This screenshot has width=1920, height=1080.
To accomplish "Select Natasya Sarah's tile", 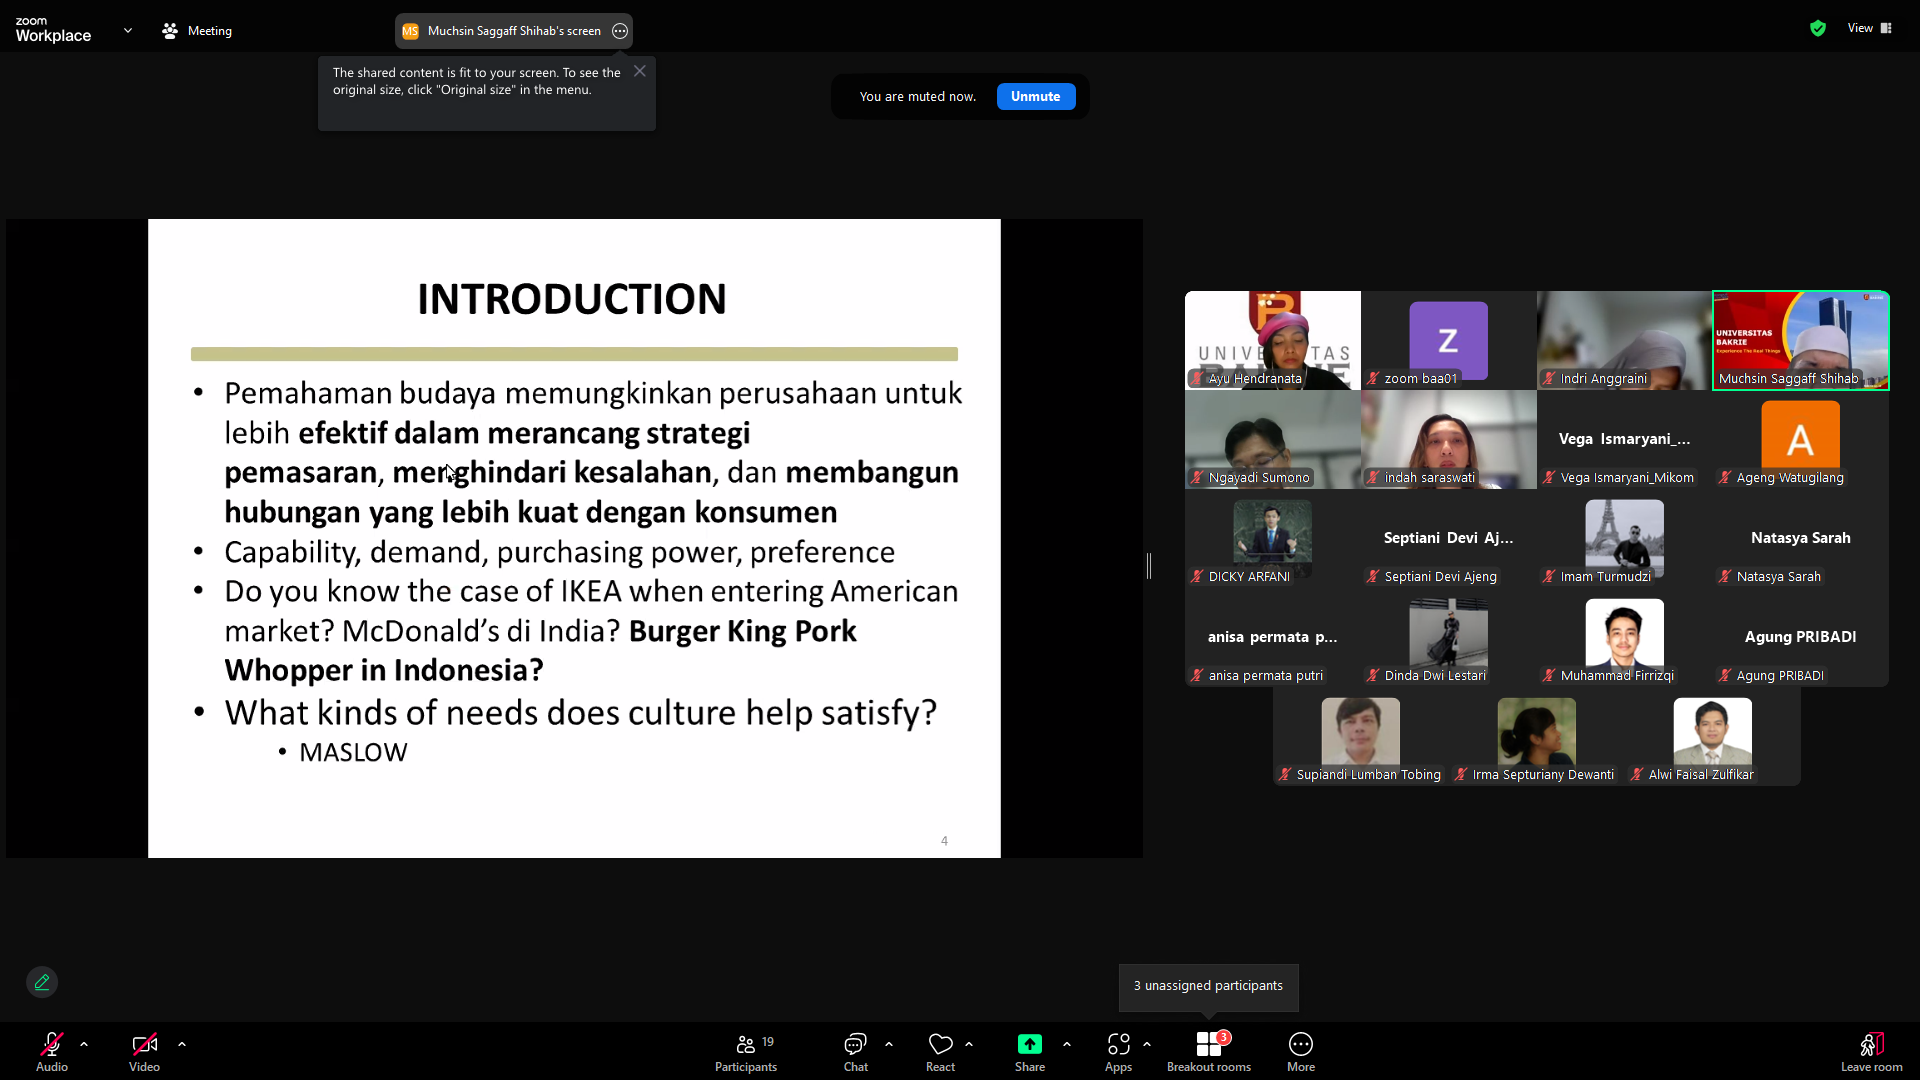I will tap(1801, 538).
